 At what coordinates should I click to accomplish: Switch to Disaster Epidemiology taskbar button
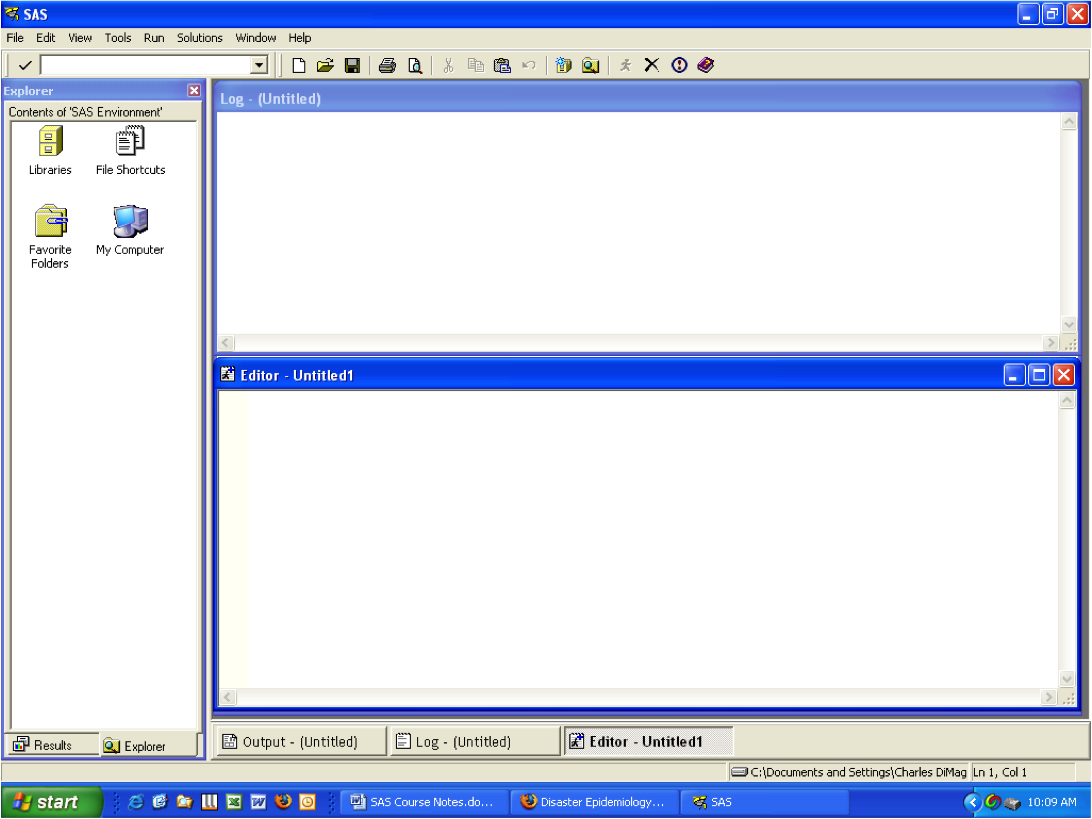[x=594, y=802]
